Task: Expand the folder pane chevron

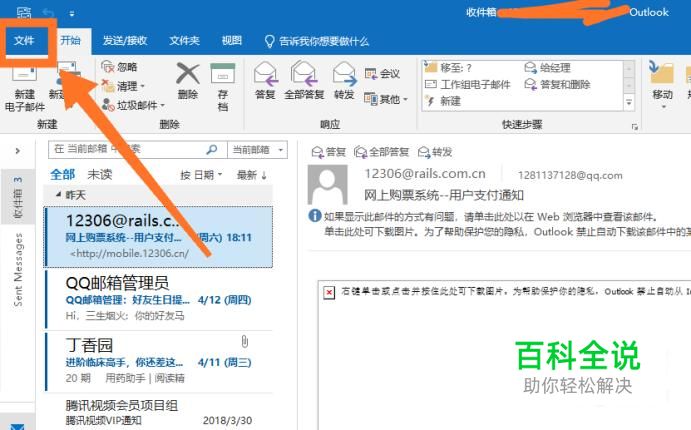Action: tap(17, 151)
